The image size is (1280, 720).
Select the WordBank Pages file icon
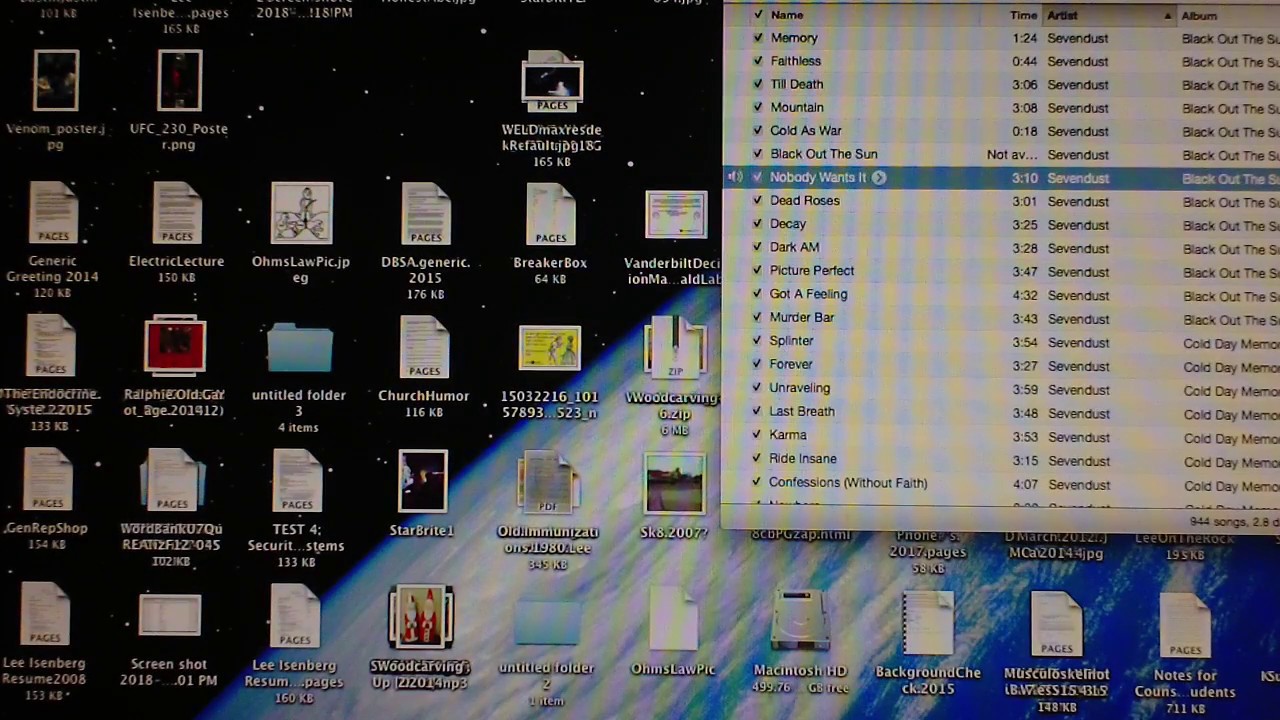[172, 481]
